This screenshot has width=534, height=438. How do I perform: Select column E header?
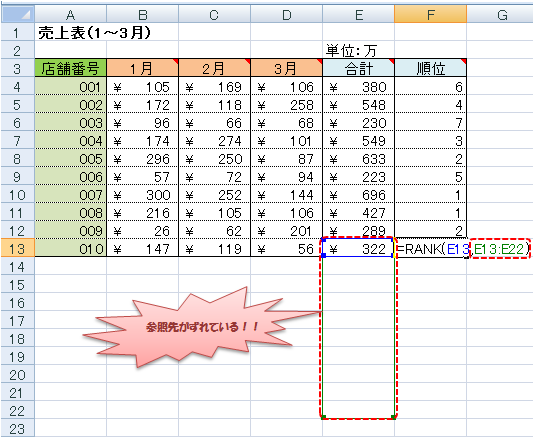[x=359, y=15]
